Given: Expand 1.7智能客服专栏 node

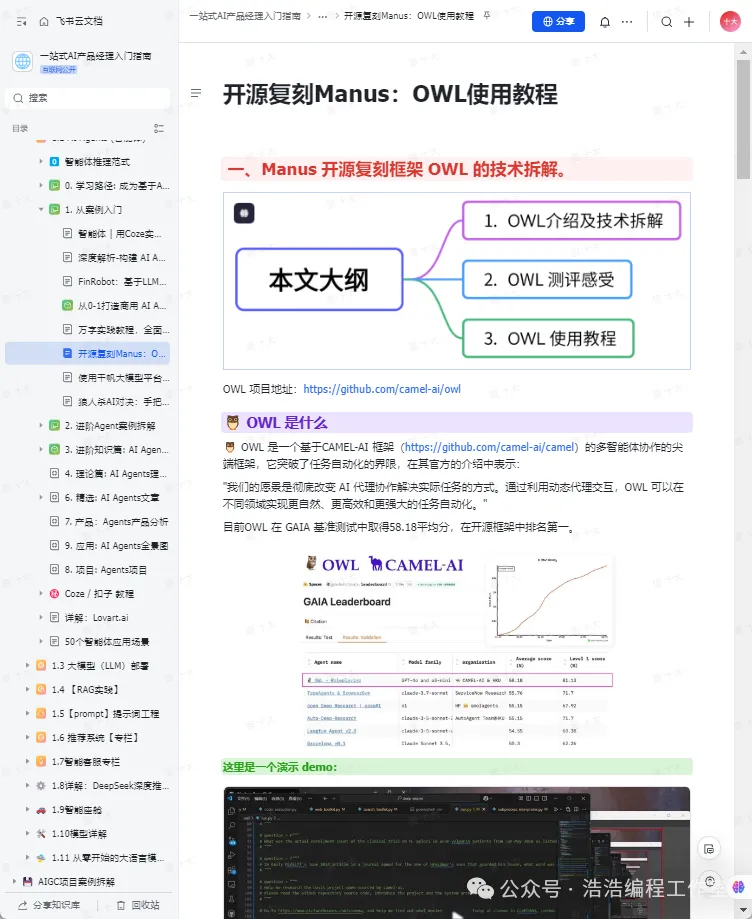Looking at the screenshot, I should click(27, 762).
